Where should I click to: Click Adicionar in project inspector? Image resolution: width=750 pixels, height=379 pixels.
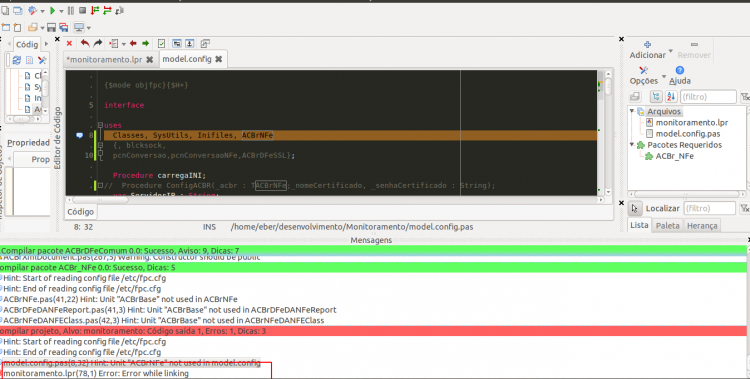(647, 50)
